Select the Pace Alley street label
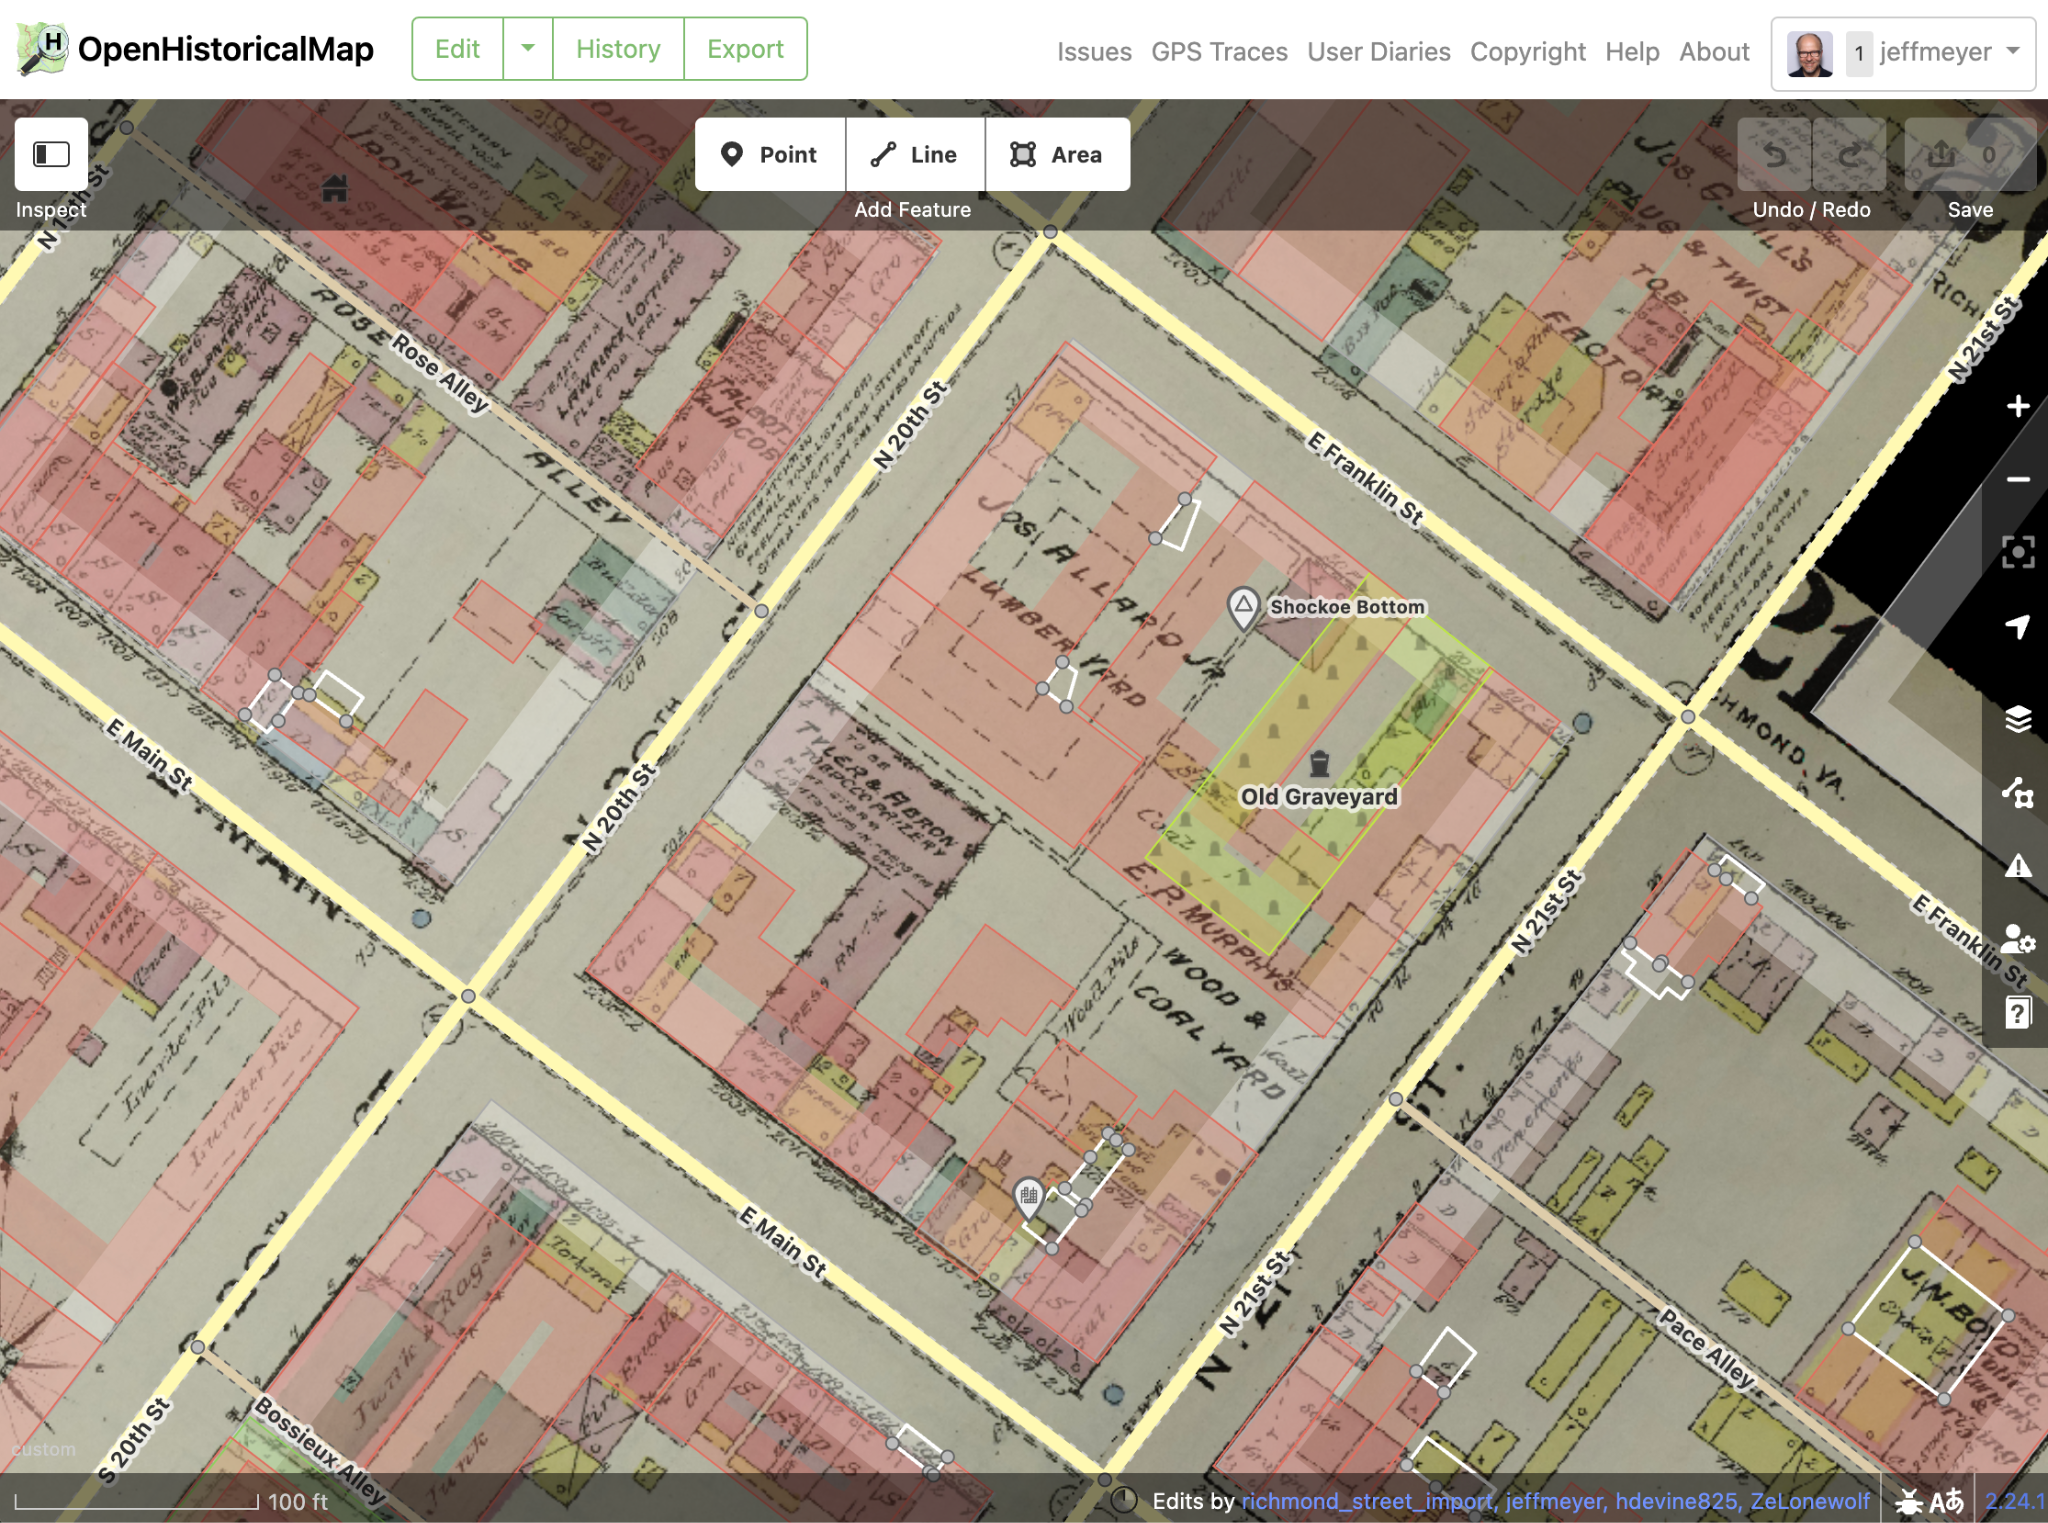 [x=1707, y=1348]
